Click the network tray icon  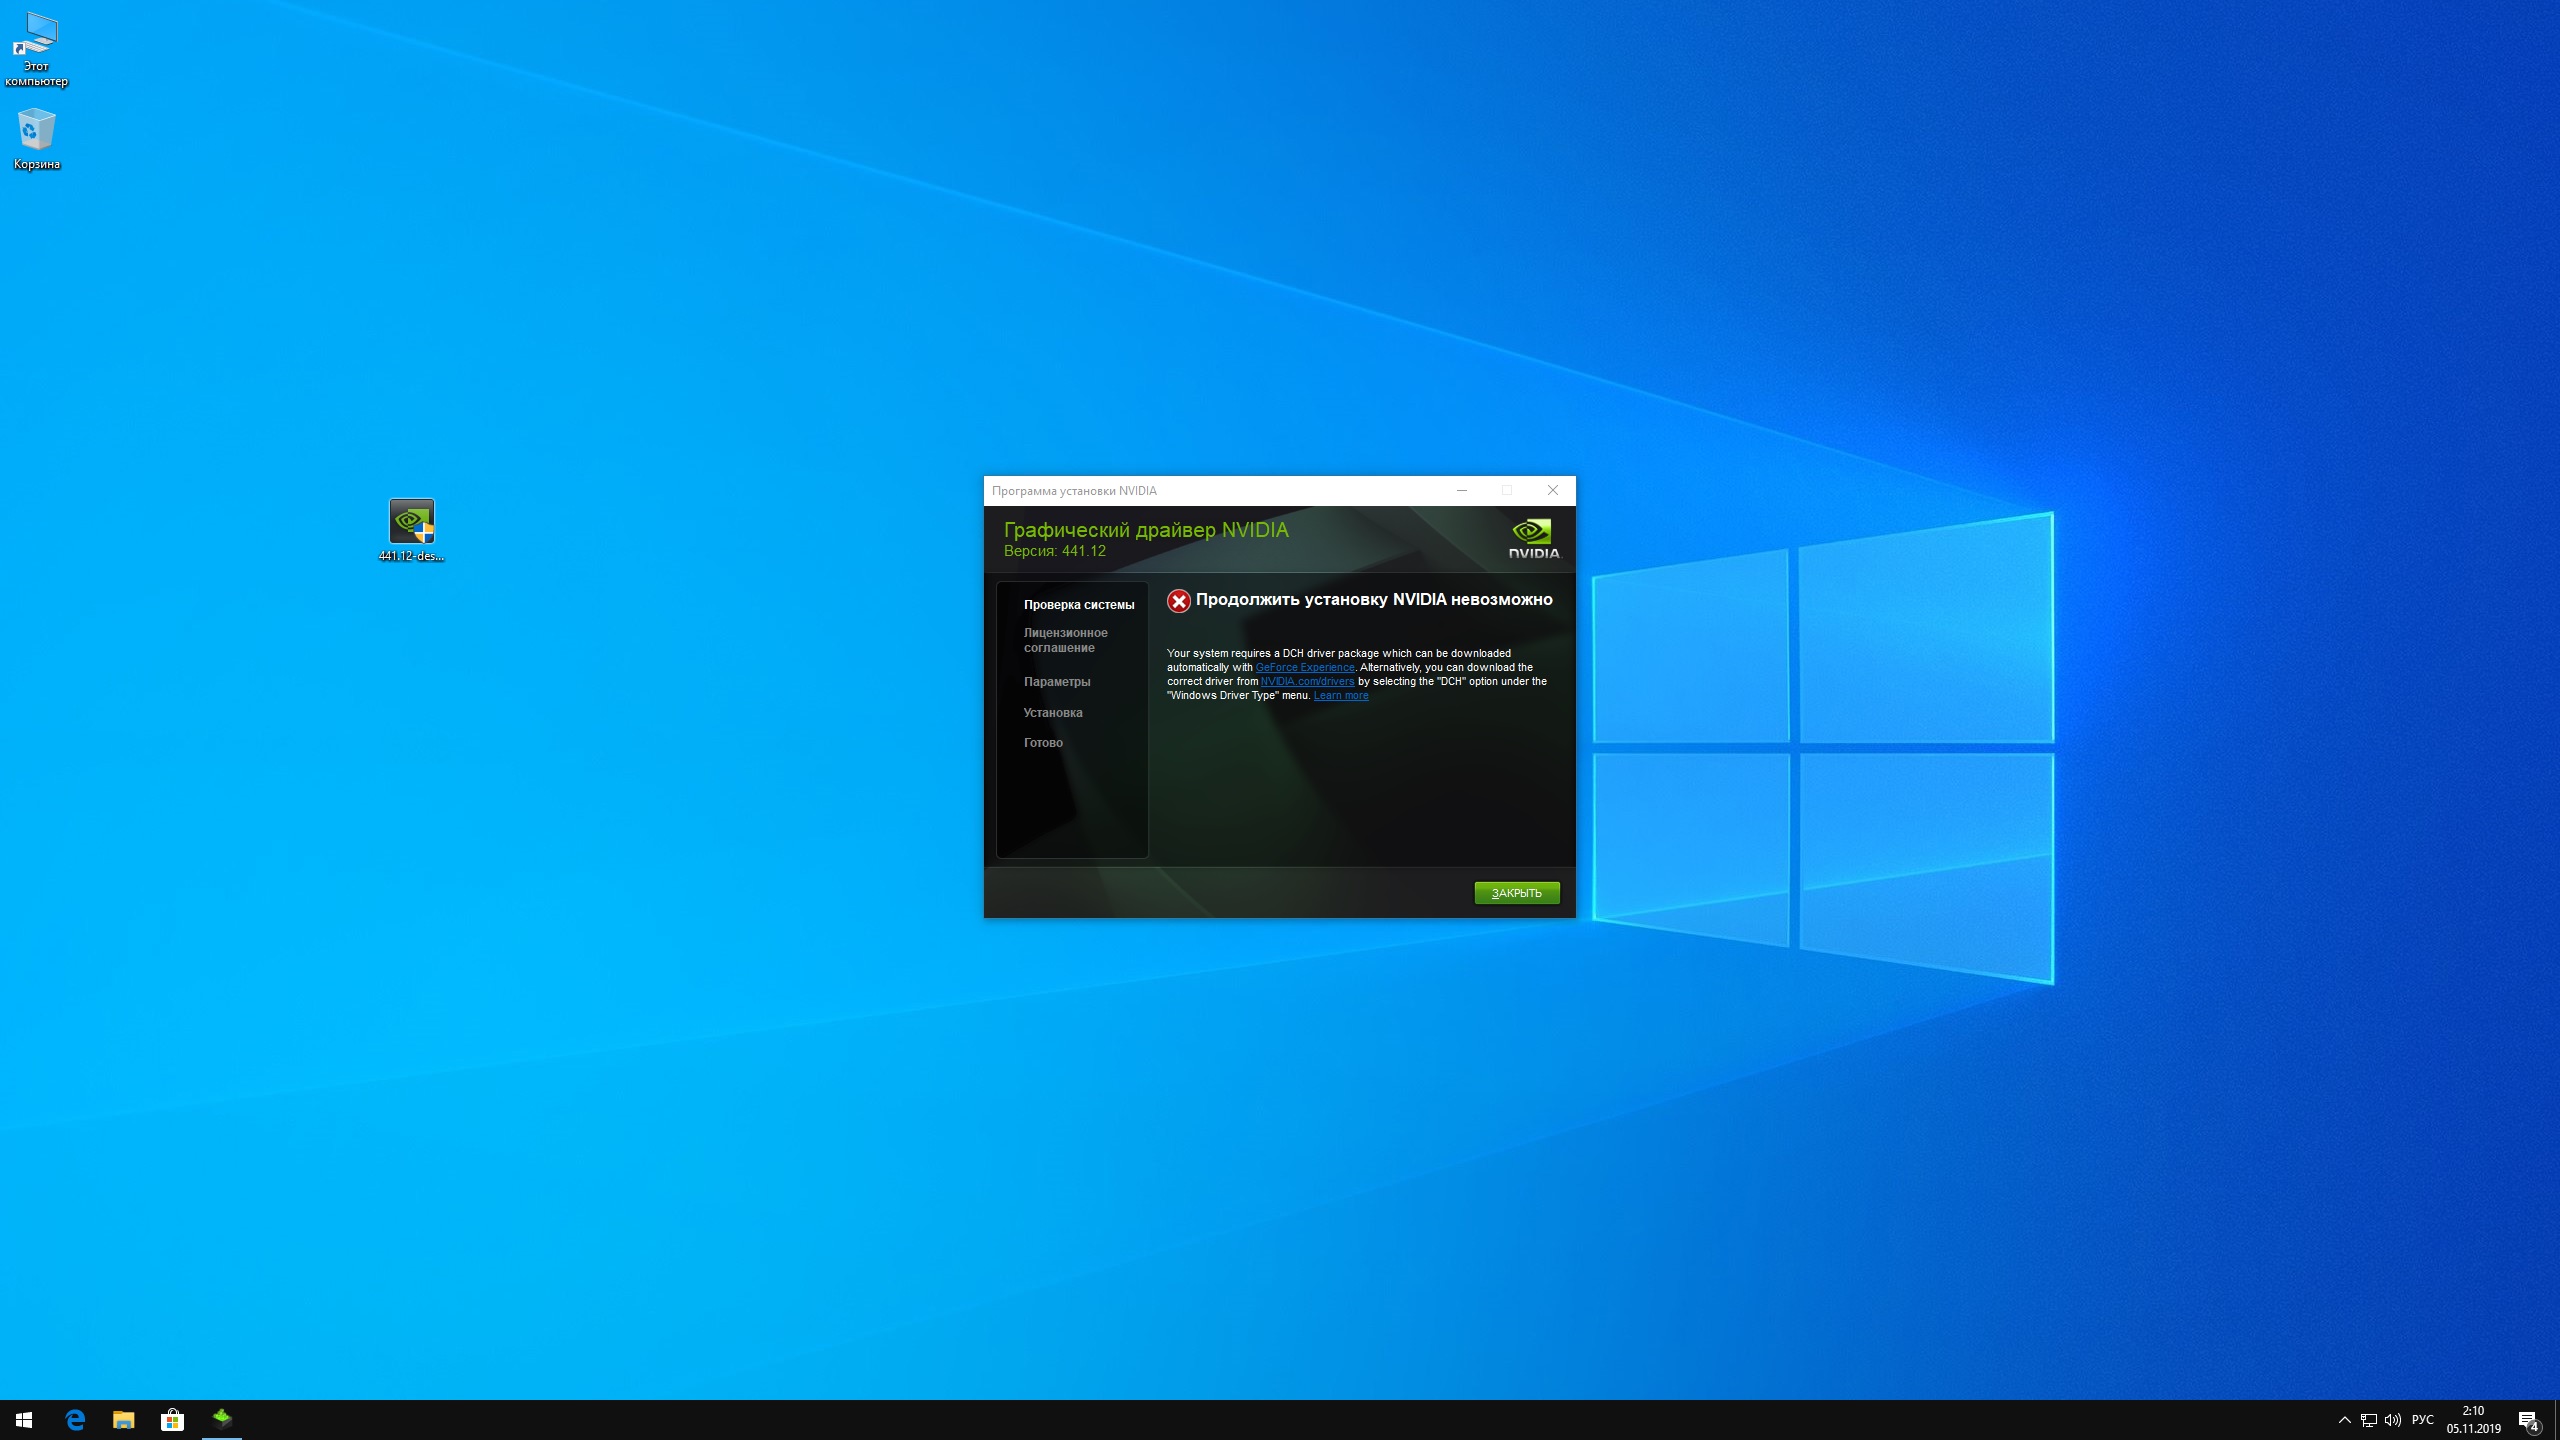pos(2368,1420)
